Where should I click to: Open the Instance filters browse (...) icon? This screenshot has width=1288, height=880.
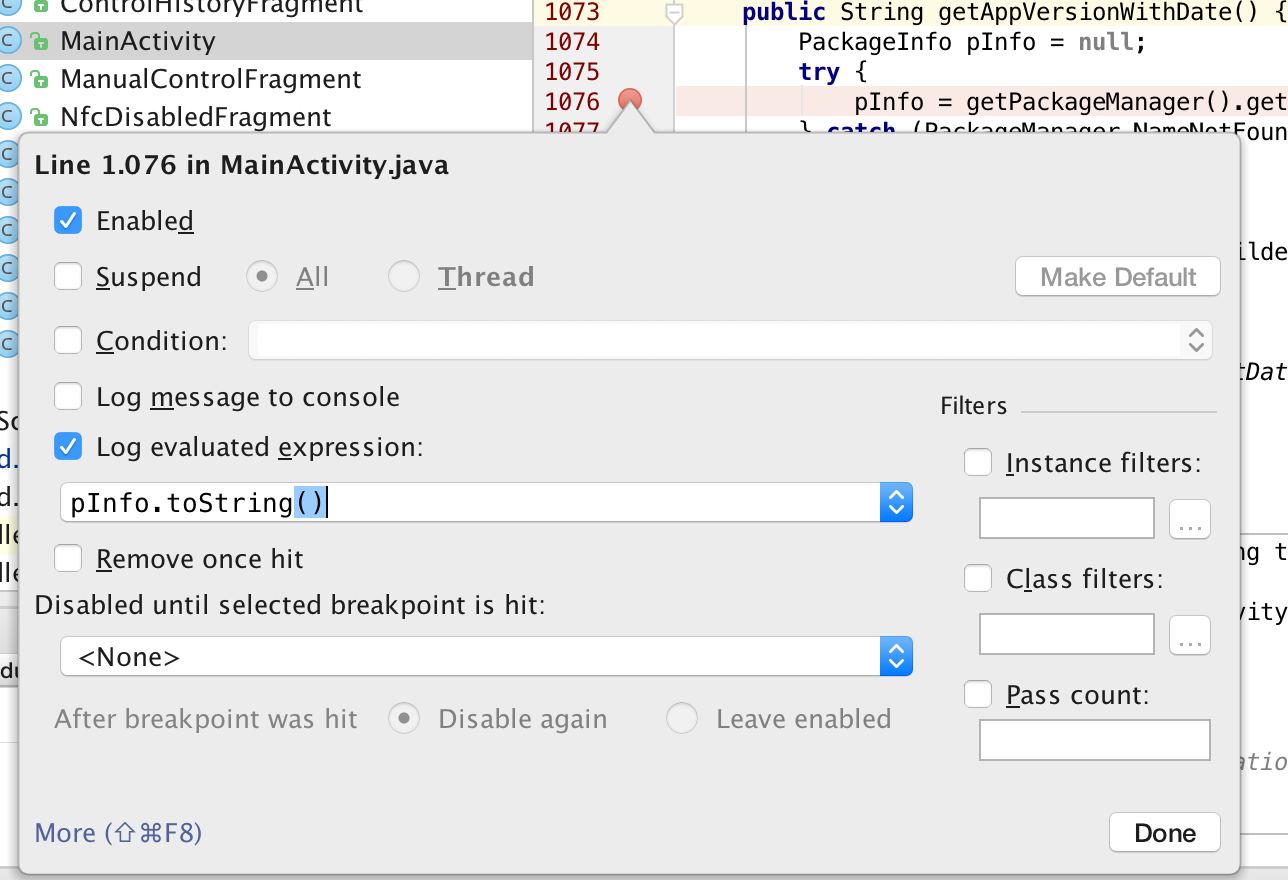click(x=1189, y=518)
